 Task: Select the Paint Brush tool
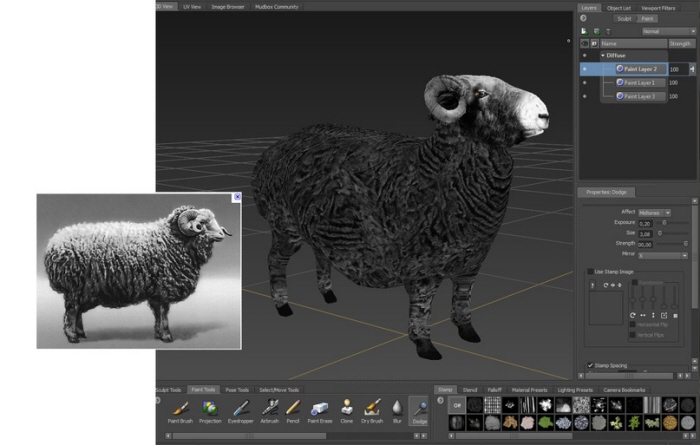point(180,410)
